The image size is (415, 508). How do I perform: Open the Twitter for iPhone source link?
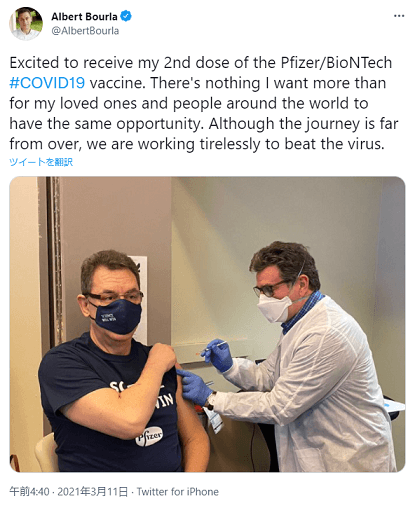coord(178,491)
